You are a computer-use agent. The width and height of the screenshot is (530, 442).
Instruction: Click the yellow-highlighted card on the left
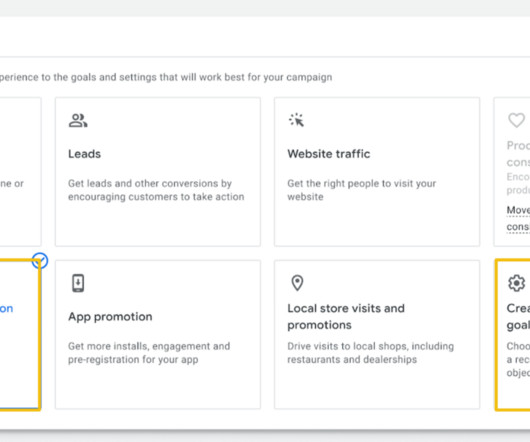(20, 335)
